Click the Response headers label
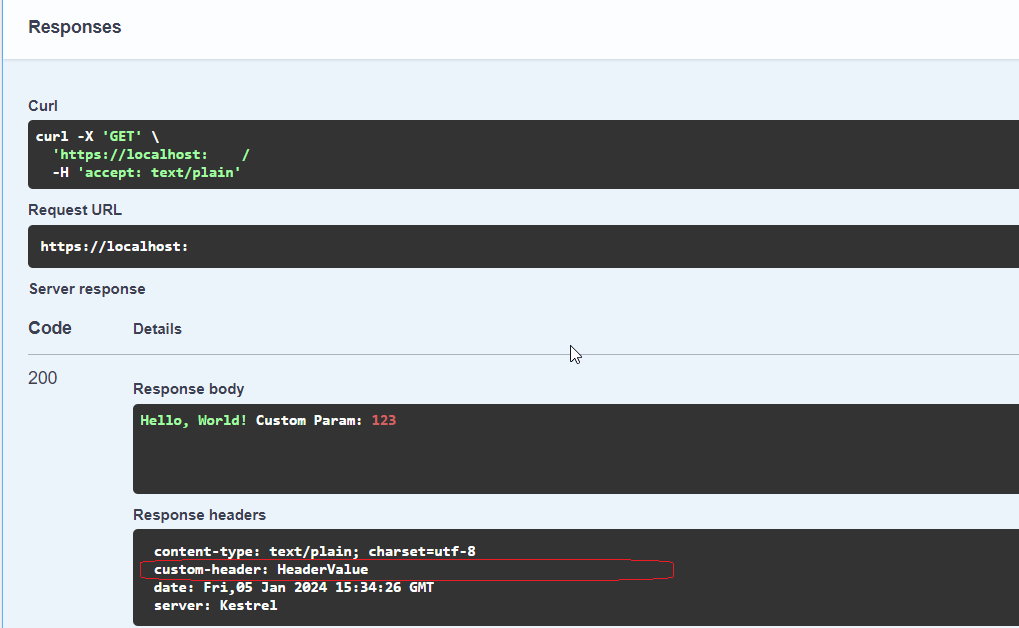 (x=200, y=515)
